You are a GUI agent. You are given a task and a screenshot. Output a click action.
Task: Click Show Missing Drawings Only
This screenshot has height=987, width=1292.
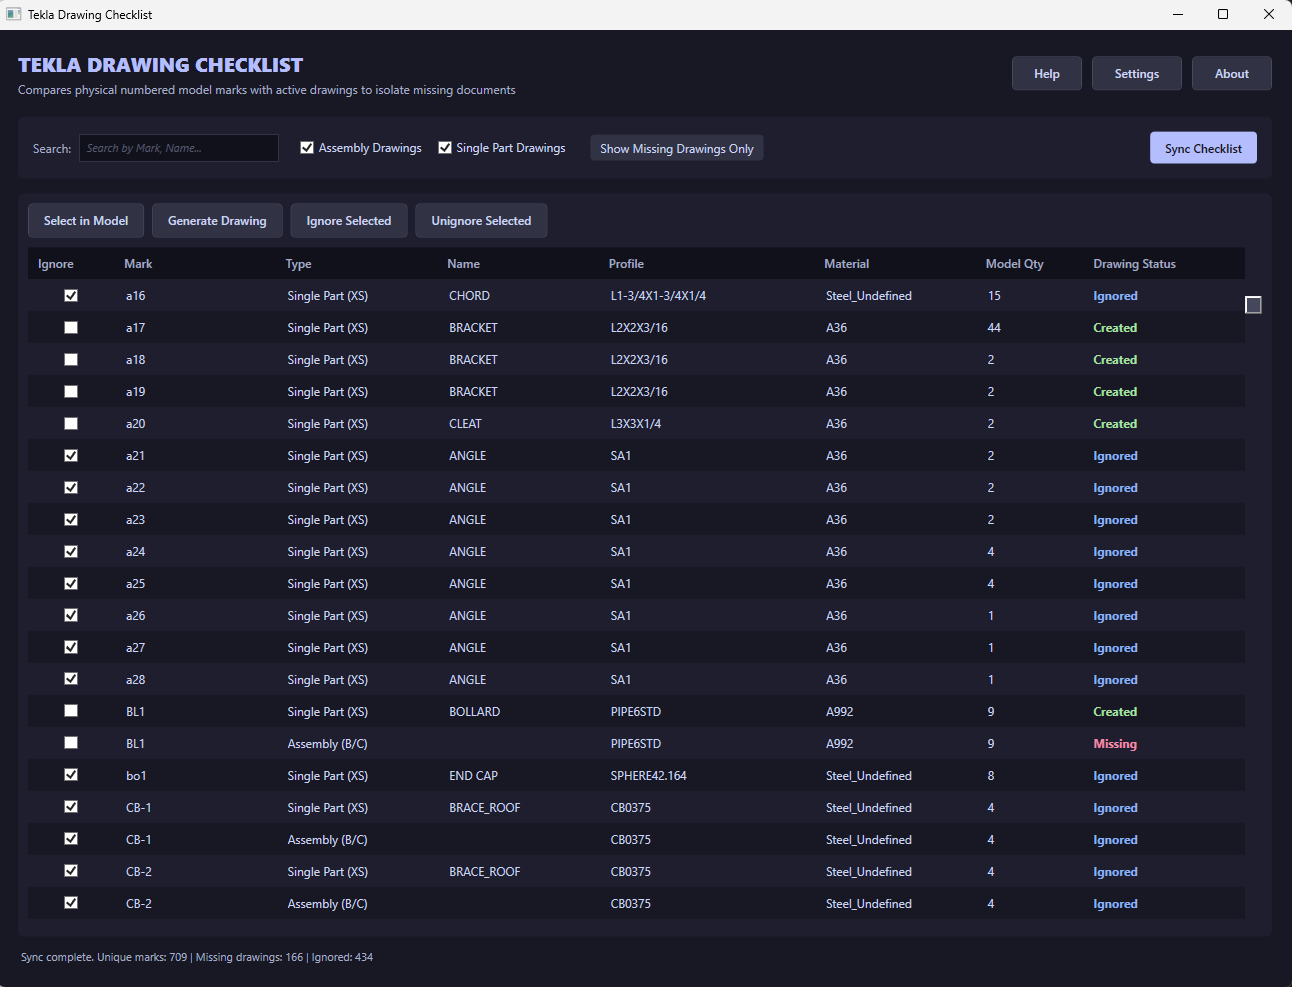tap(677, 148)
